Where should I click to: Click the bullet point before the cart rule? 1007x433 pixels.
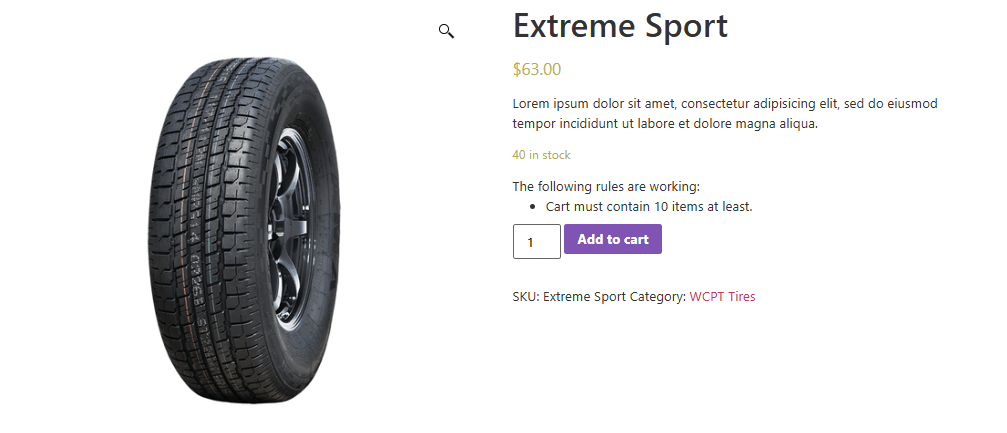533,207
